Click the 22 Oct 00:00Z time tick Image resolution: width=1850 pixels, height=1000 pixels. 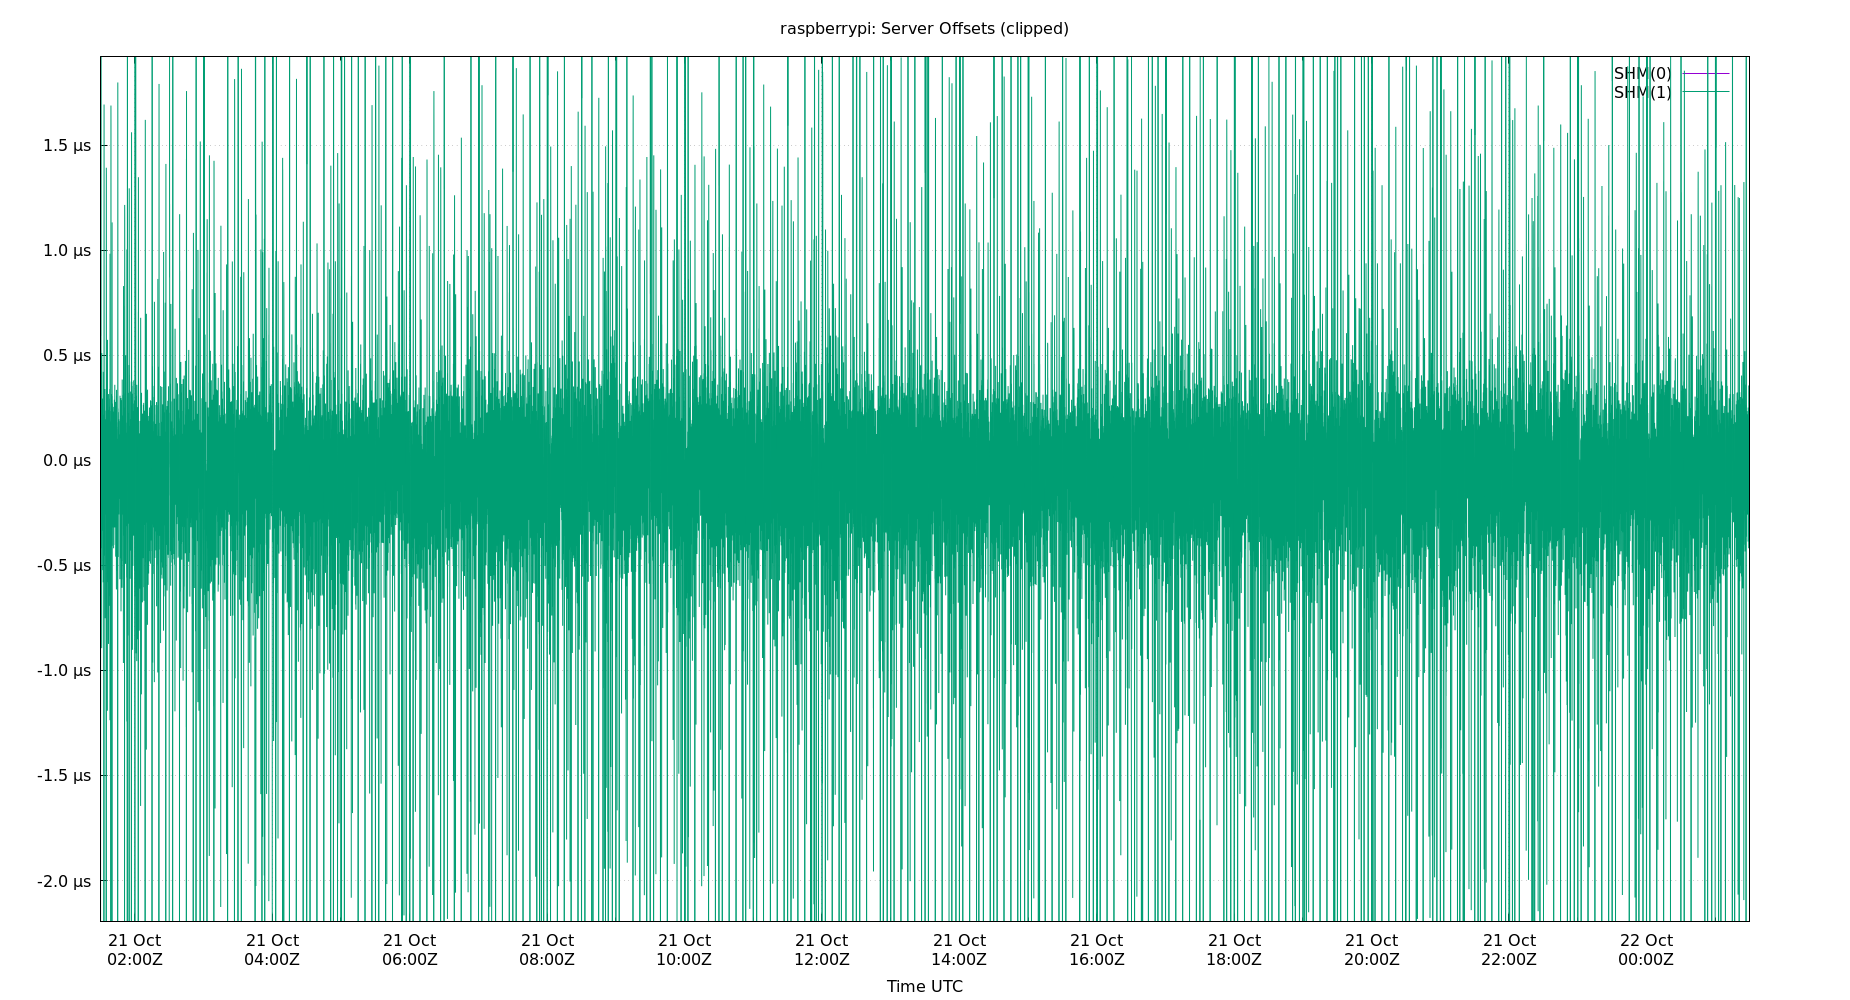(1646, 950)
